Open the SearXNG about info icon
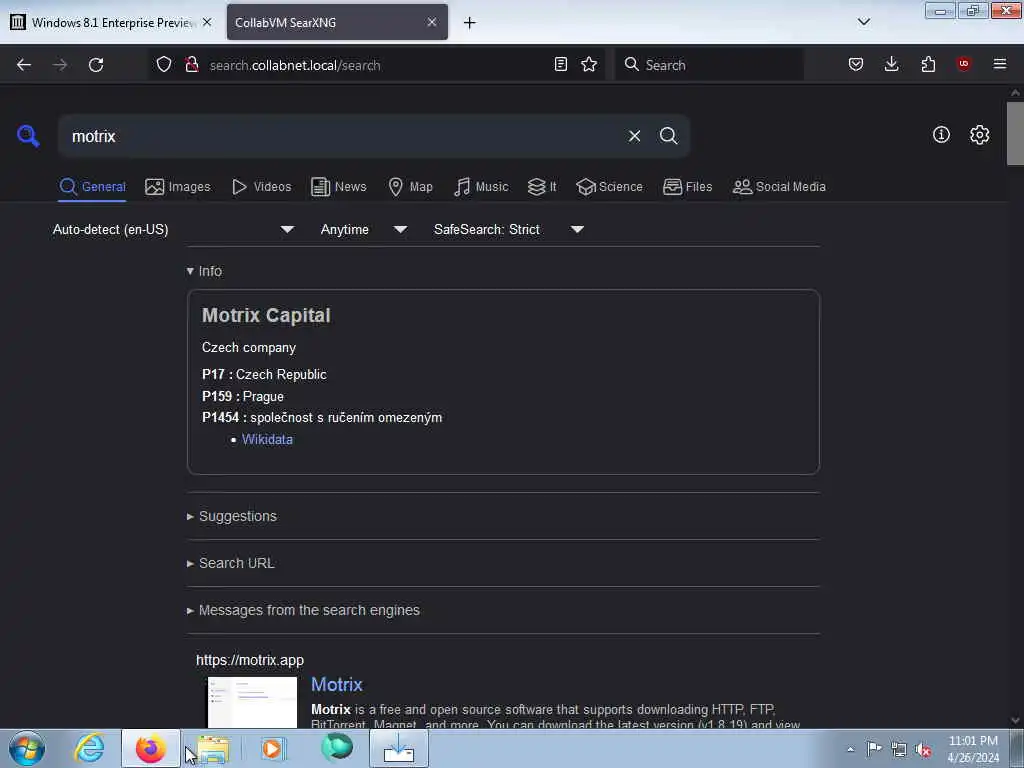The height and width of the screenshot is (768, 1024). tap(941, 135)
